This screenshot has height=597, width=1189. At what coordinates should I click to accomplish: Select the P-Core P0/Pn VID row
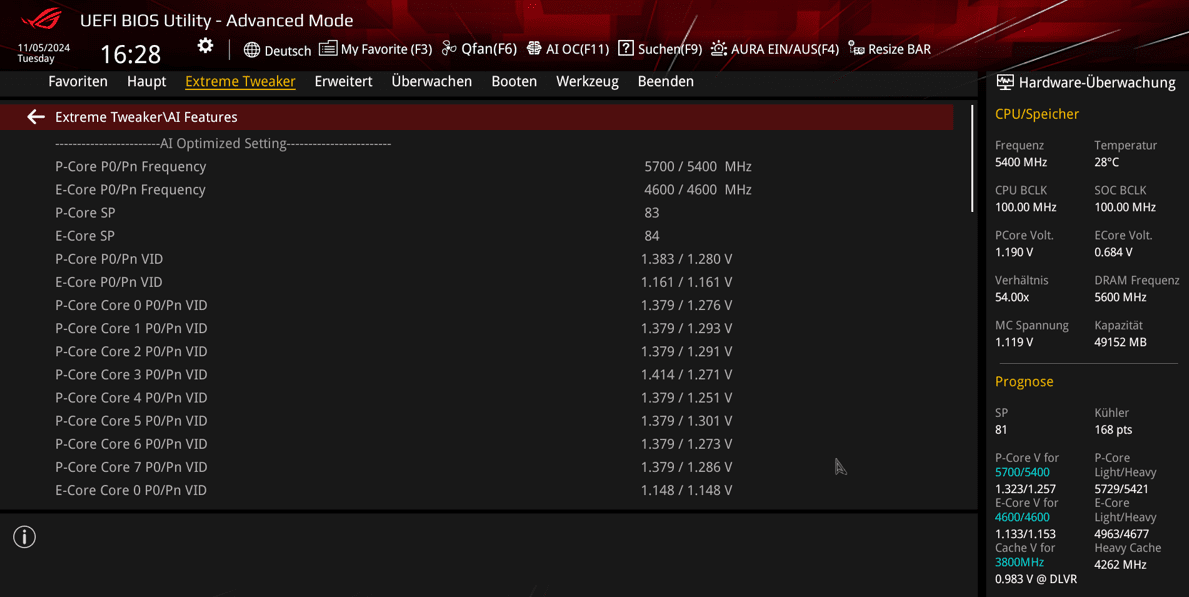coord(476,259)
